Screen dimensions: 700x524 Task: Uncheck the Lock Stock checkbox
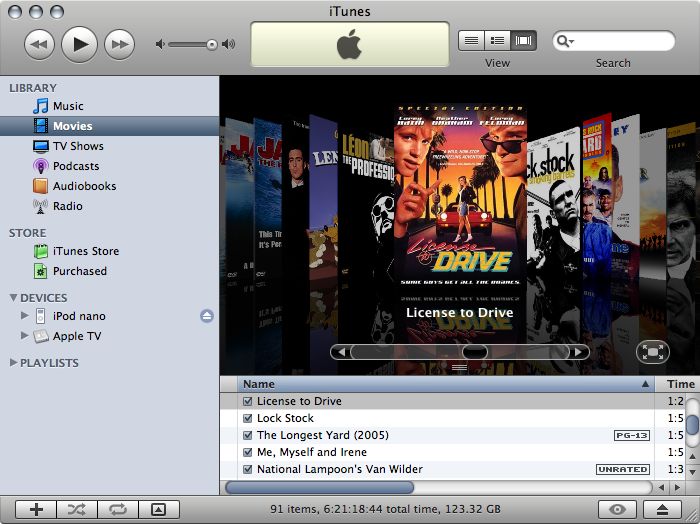click(247, 418)
